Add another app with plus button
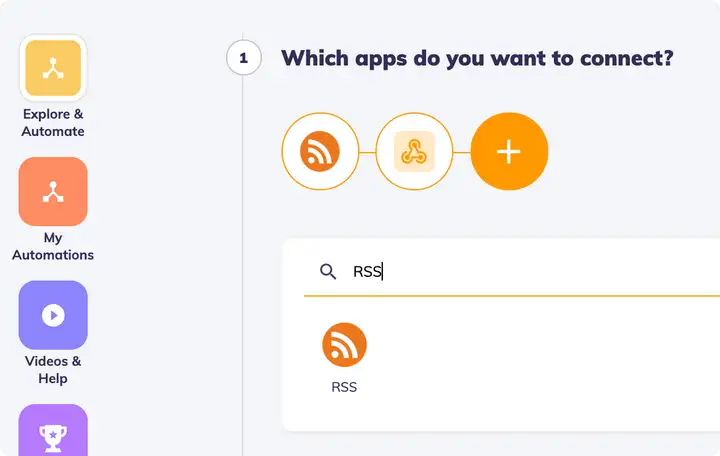Viewport: 720px width, 456px height. coord(509,151)
